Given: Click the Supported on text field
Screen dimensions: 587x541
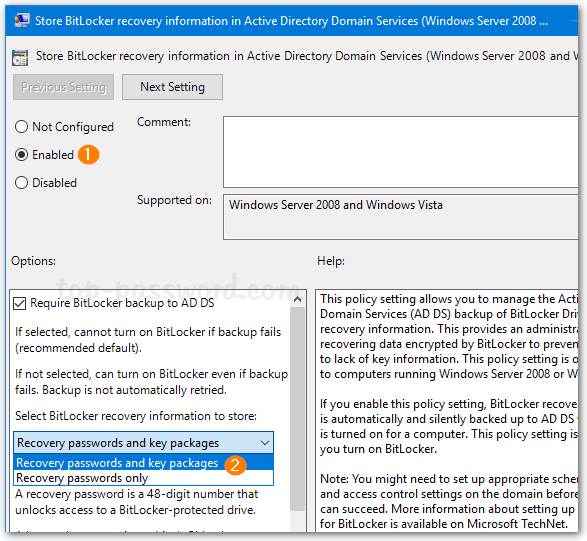Looking at the screenshot, I should tap(401, 217).
